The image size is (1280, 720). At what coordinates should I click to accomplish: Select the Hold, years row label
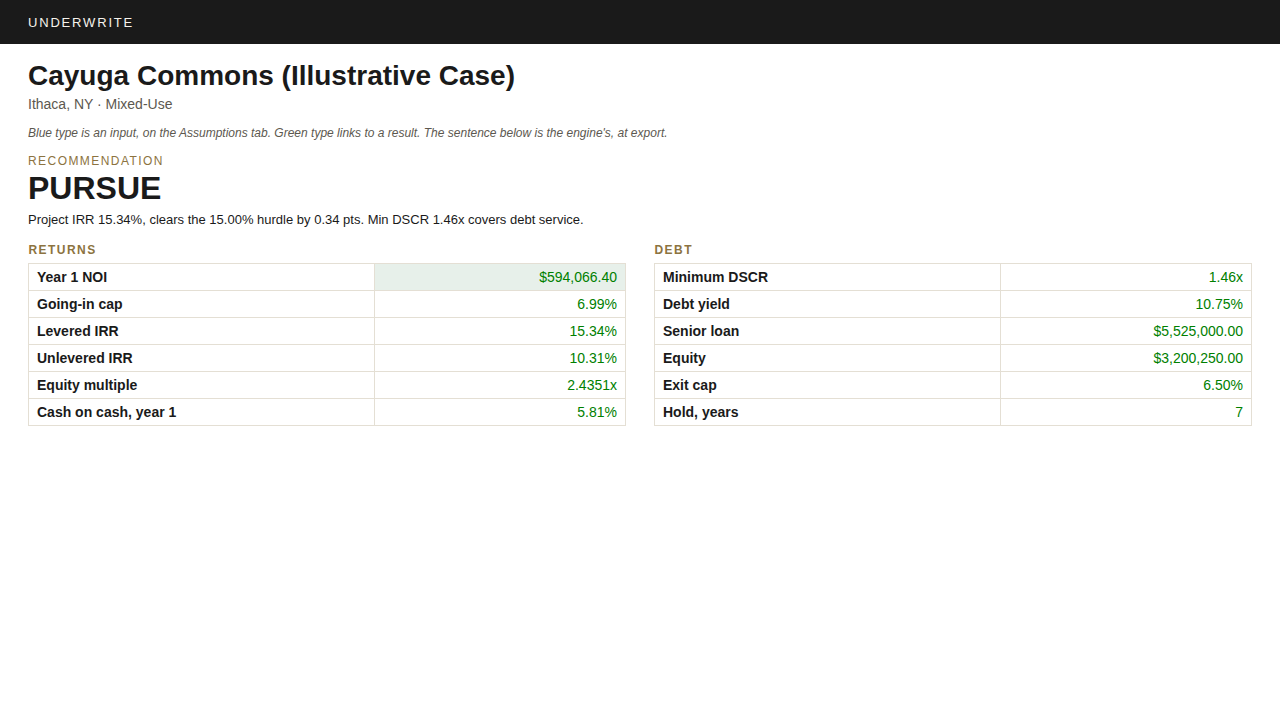[701, 412]
